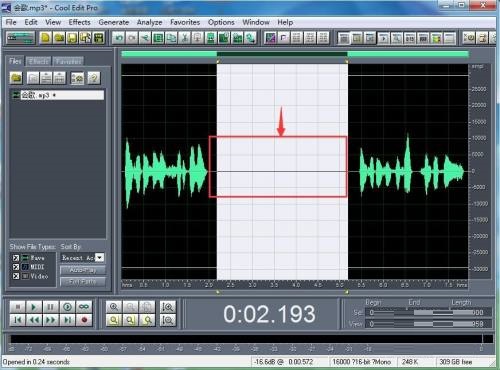Image resolution: width=500 pixels, height=370 pixels.
Task: Toggle the Wave file type checkbox
Action: (16, 258)
